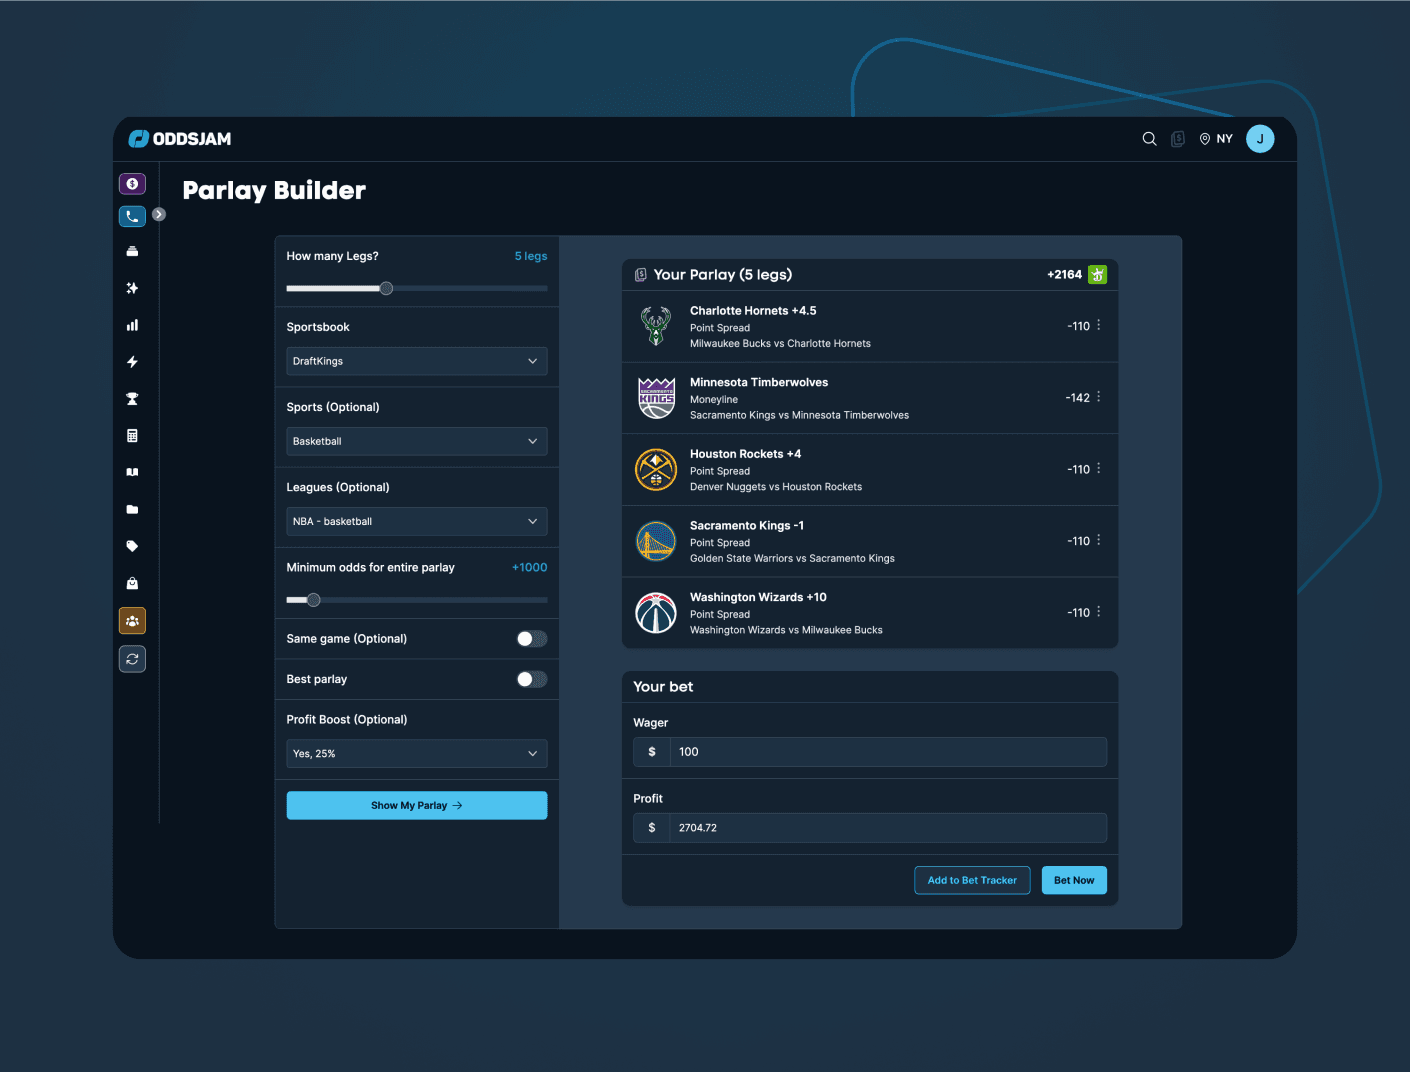Click the +1000 minimum odds value
The width and height of the screenshot is (1410, 1072).
[529, 567]
